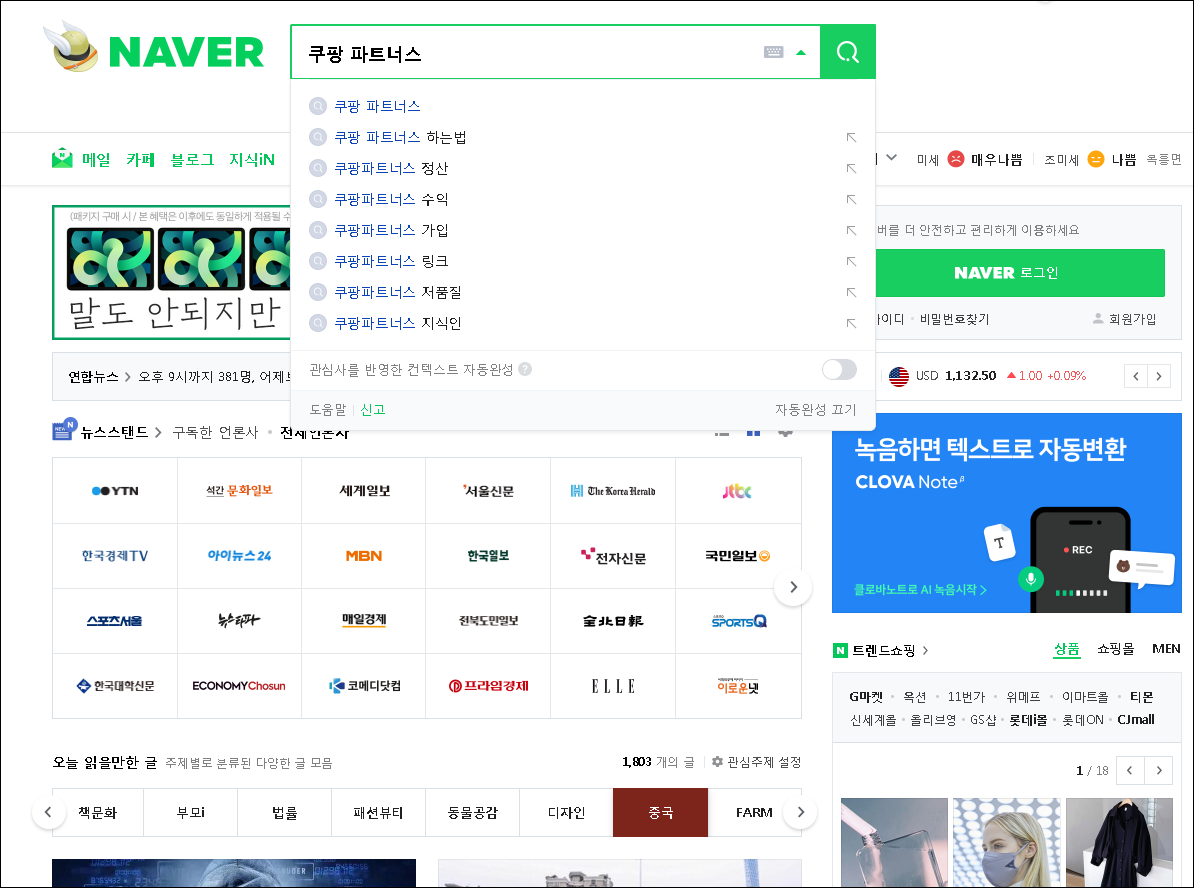Open 관심주제 설정 gear

[x=756, y=762]
